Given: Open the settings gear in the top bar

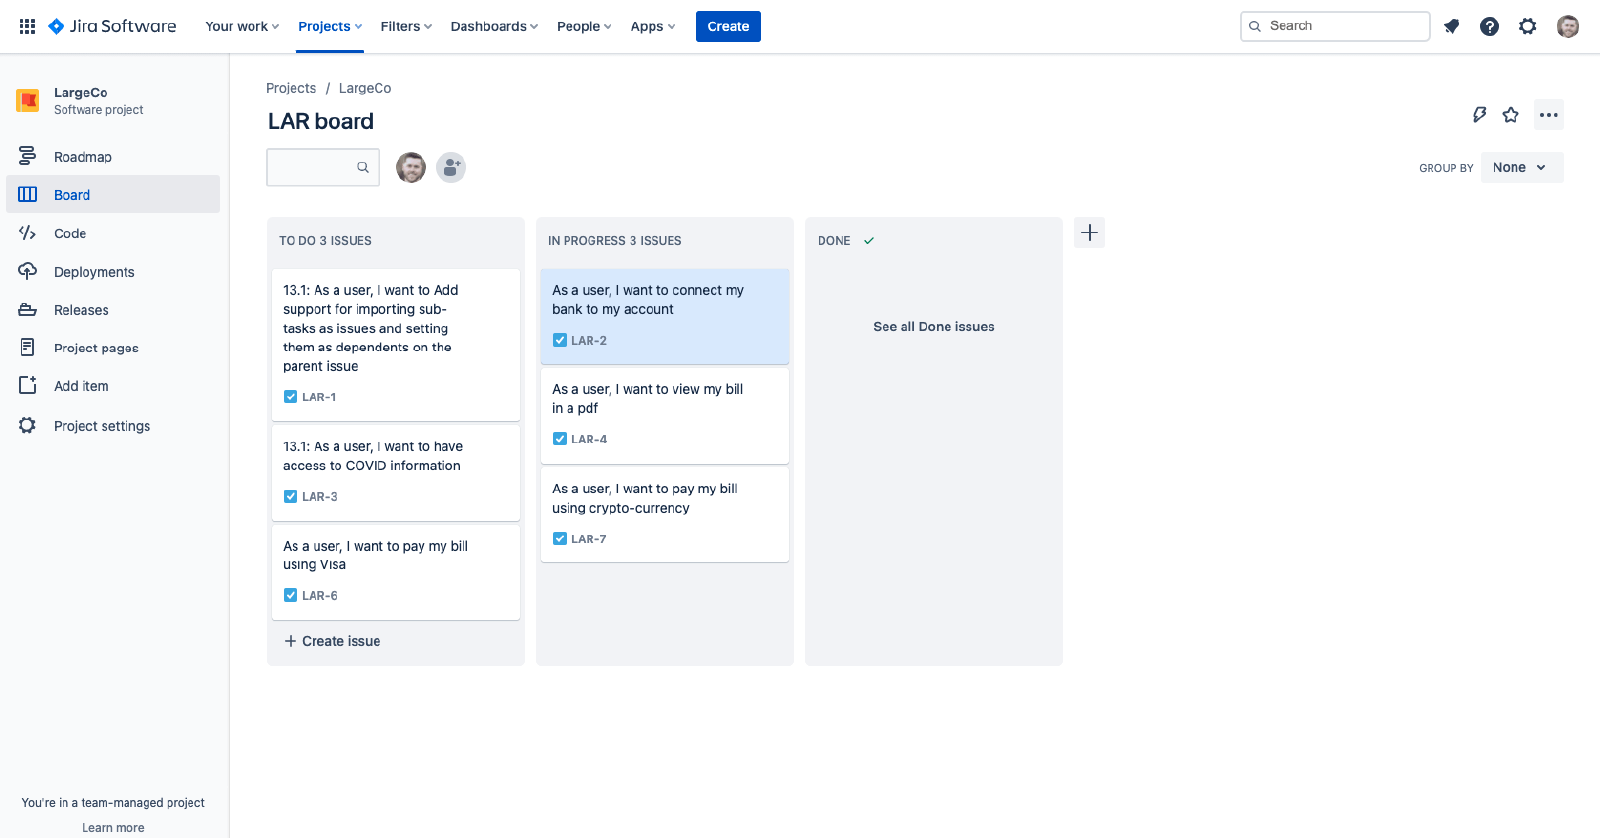Looking at the screenshot, I should [x=1527, y=27].
